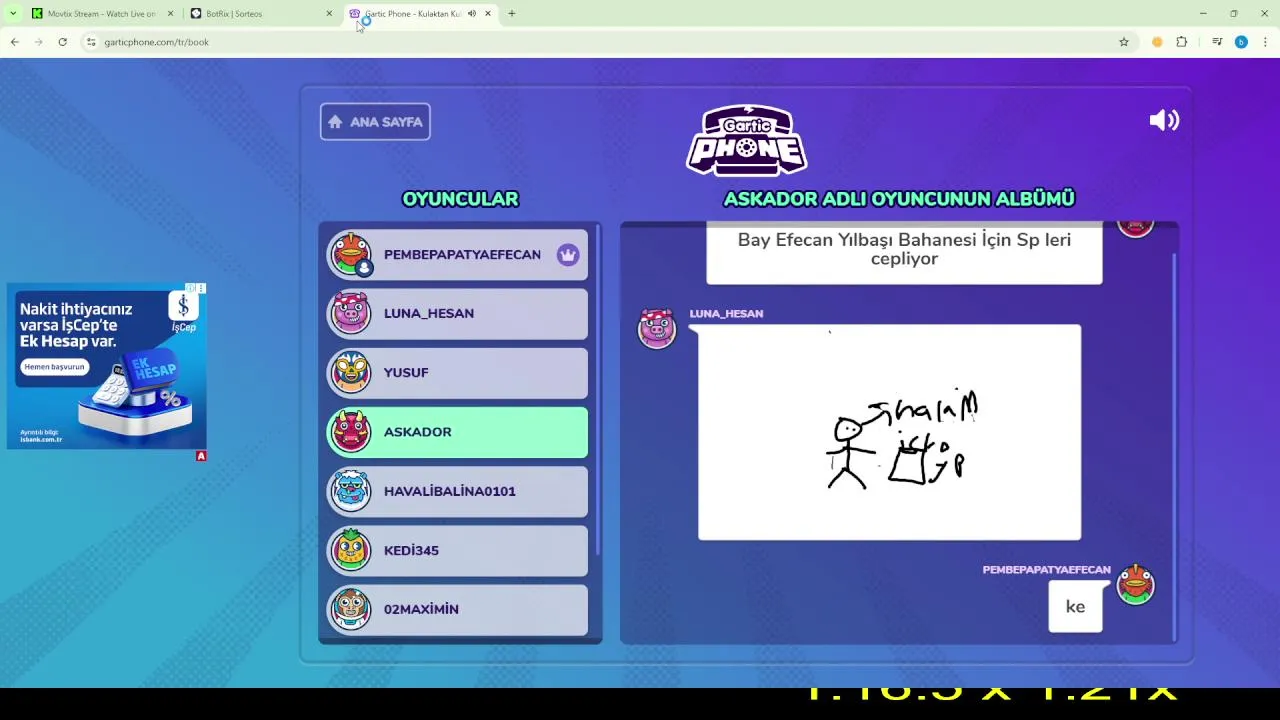The width and height of the screenshot is (1280, 720).
Task: Click the ad info icon on İşCep banner
Action: click(x=191, y=289)
